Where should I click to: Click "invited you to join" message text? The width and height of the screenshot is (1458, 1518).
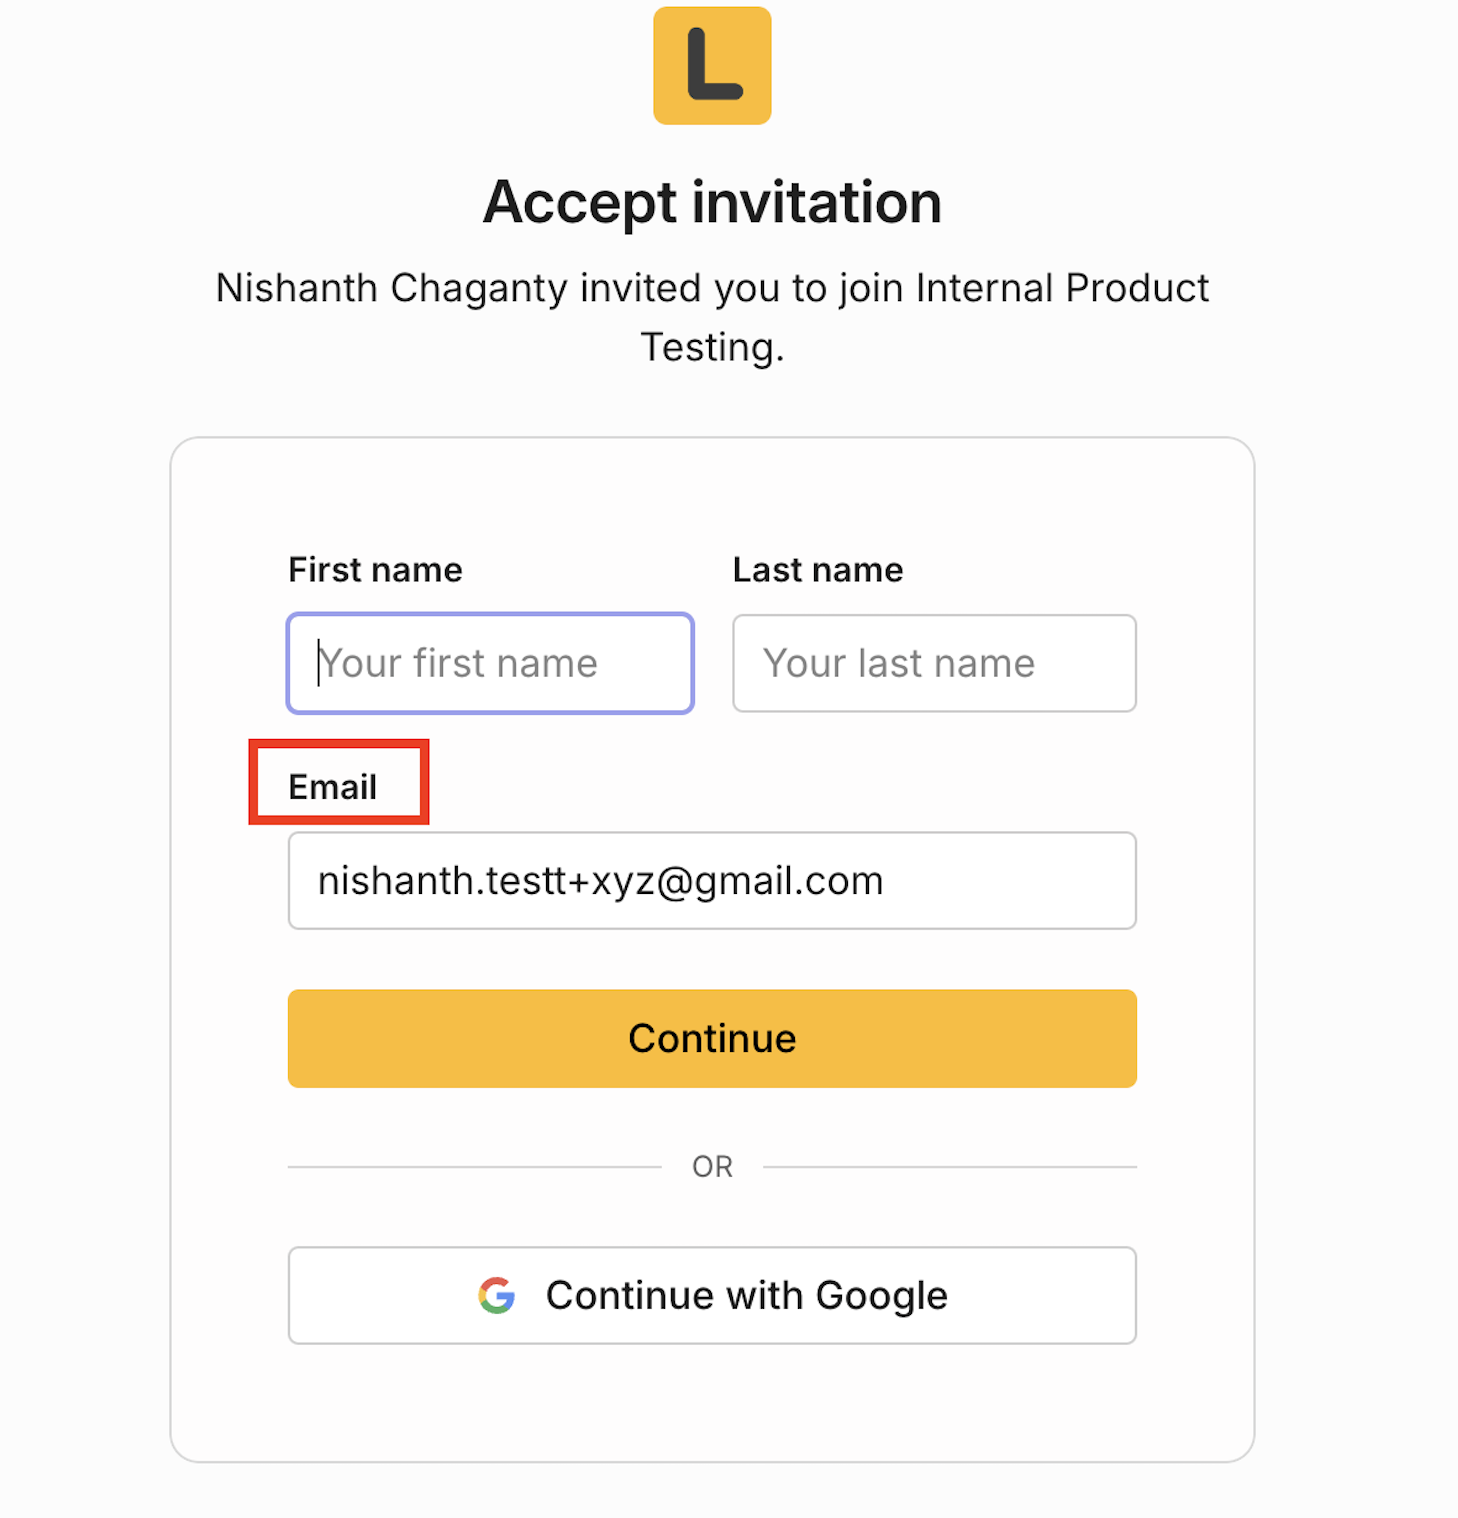pyautogui.click(x=742, y=288)
